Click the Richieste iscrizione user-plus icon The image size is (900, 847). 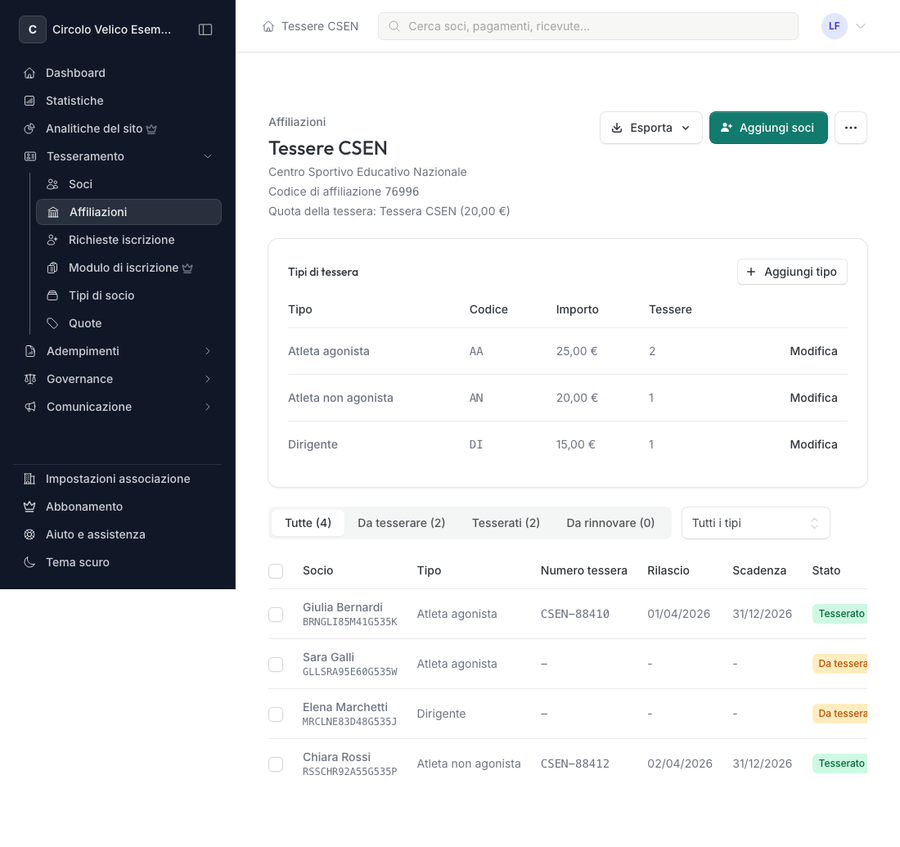[x=52, y=240]
